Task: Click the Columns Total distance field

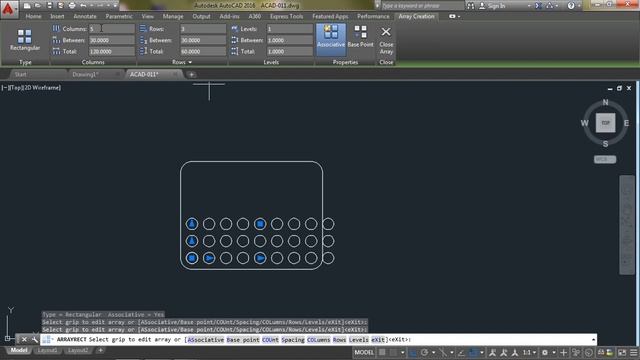Action: [x=112, y=51]
